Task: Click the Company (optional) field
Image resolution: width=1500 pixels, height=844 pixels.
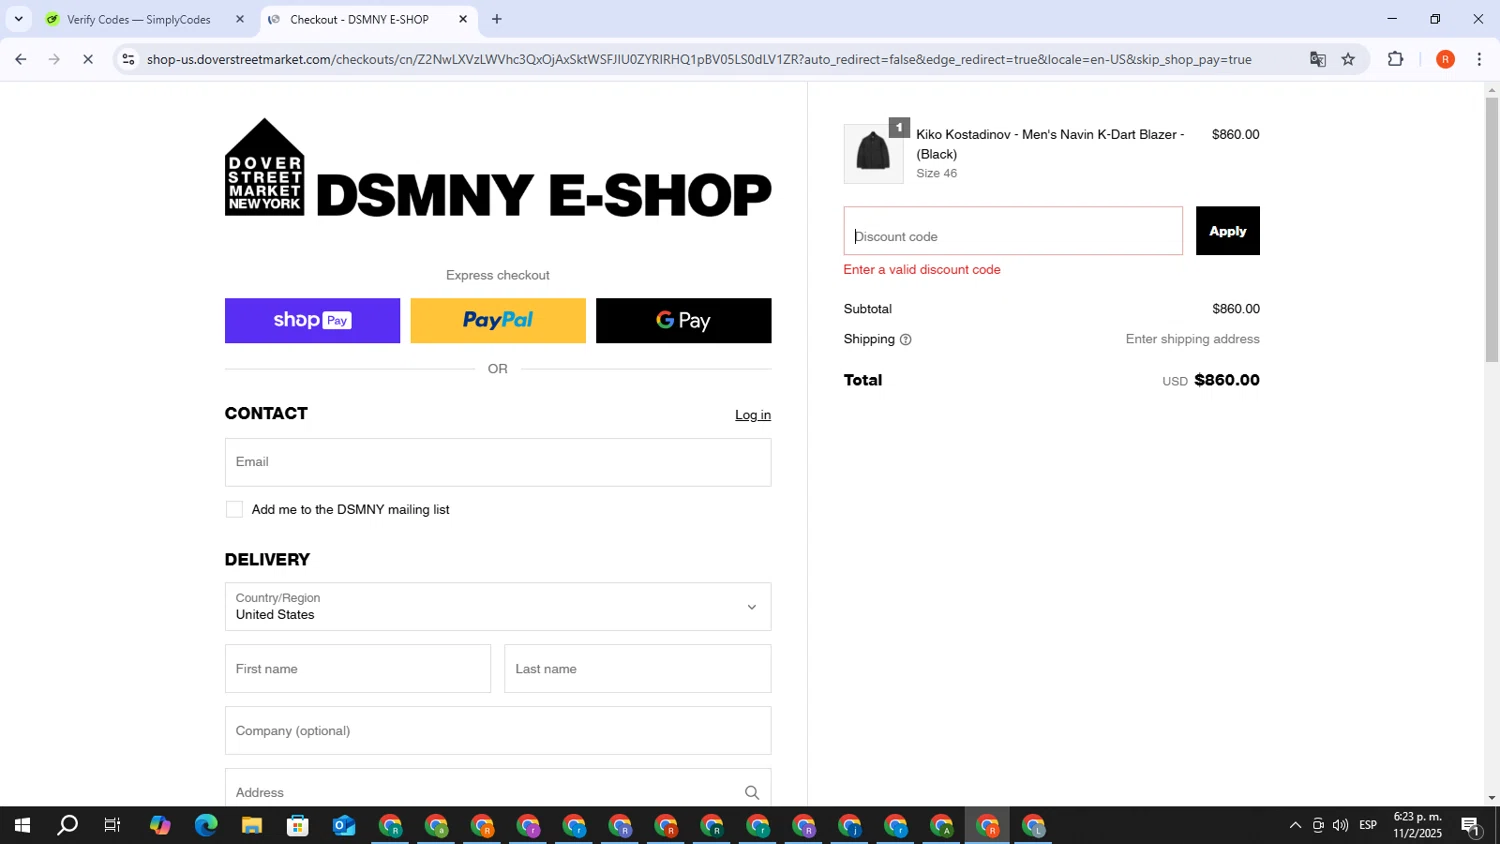Action: tap(498, 731)
